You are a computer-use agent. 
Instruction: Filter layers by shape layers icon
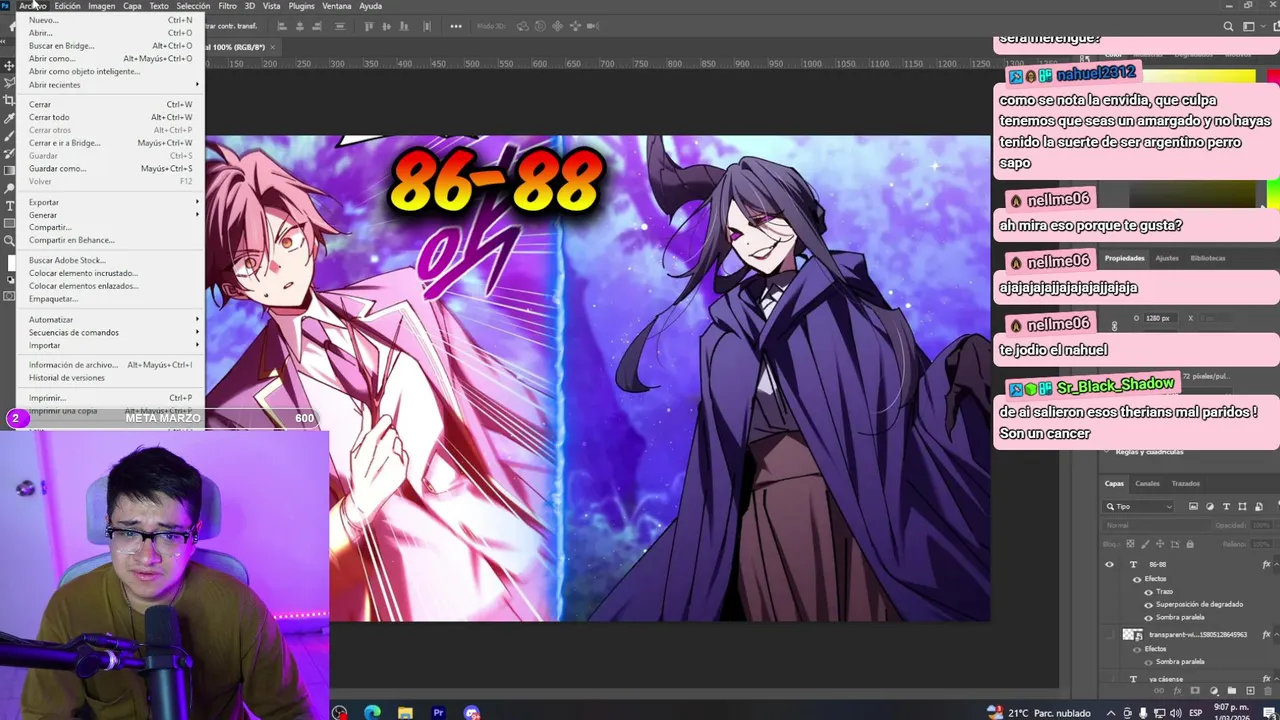[1242, 507]
